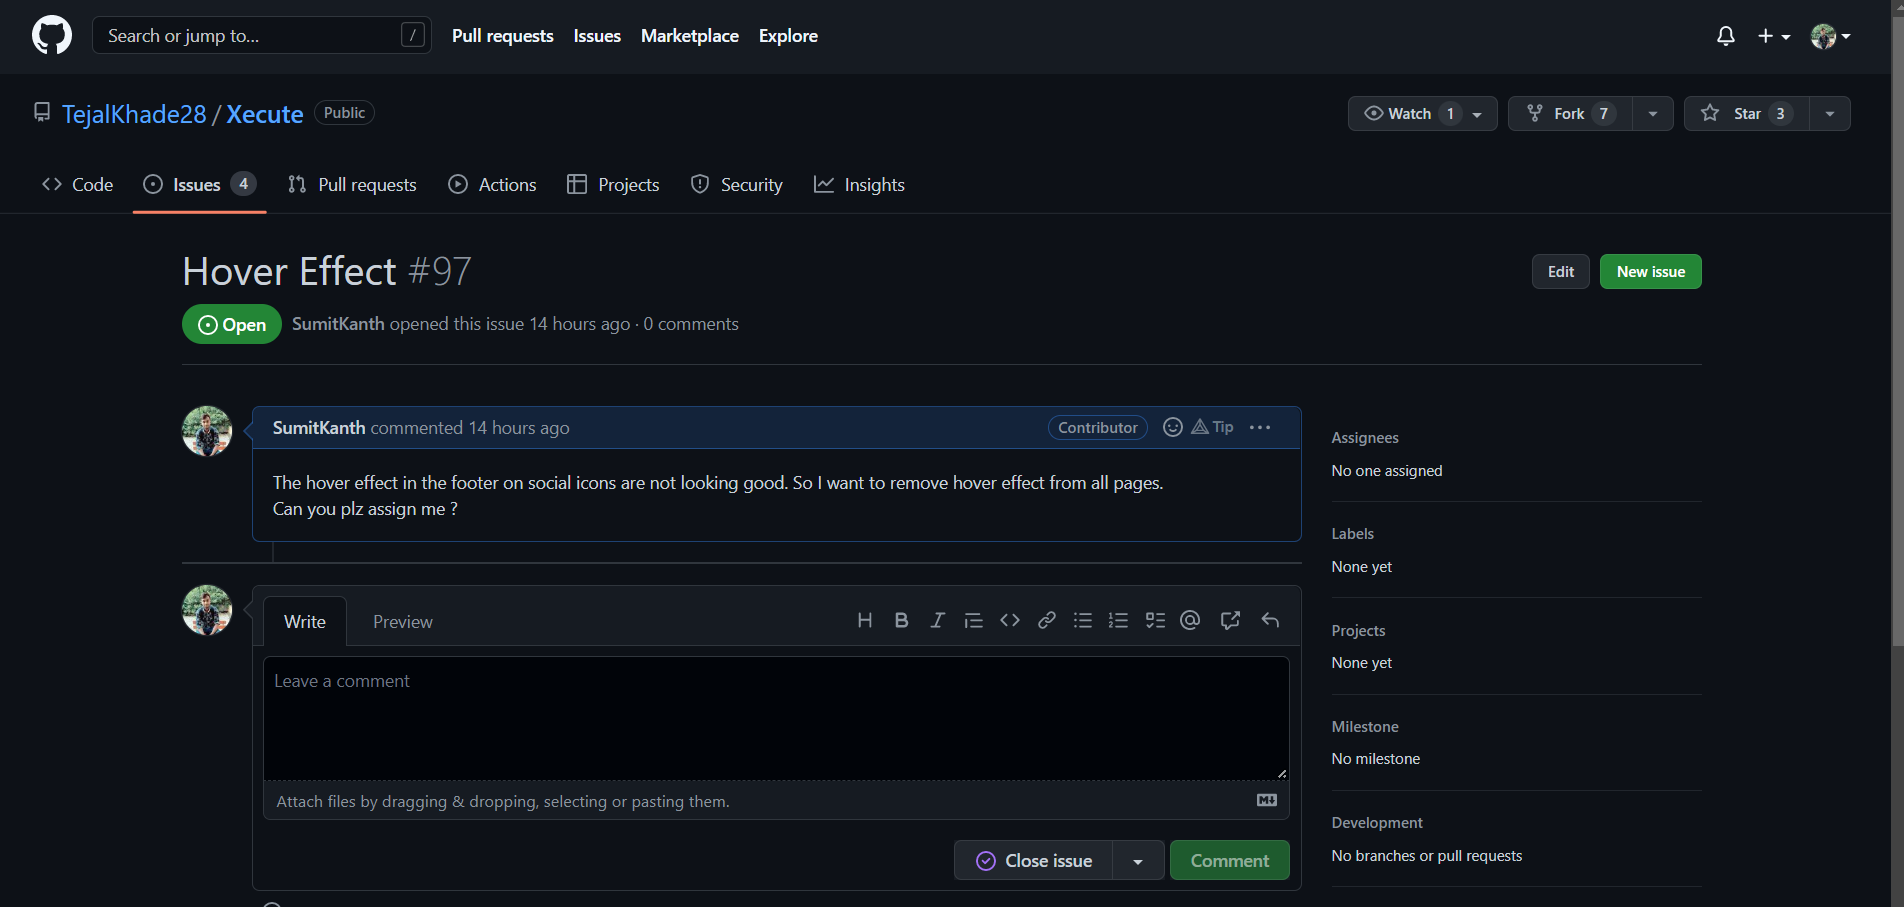1904x907 pixels.
Task: Open SumitKanth link in issue header
Action: [x=338, y=323]
